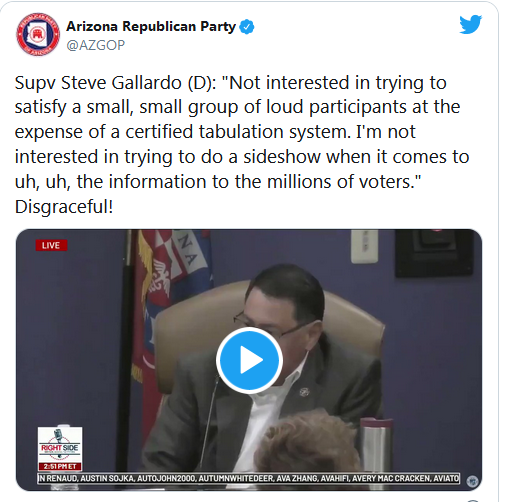Viewport: 515px width, 502px height.
Task: Open the Arizona Republican Party profile avatar
Action: pyautogui.click(x=38, y=34)
